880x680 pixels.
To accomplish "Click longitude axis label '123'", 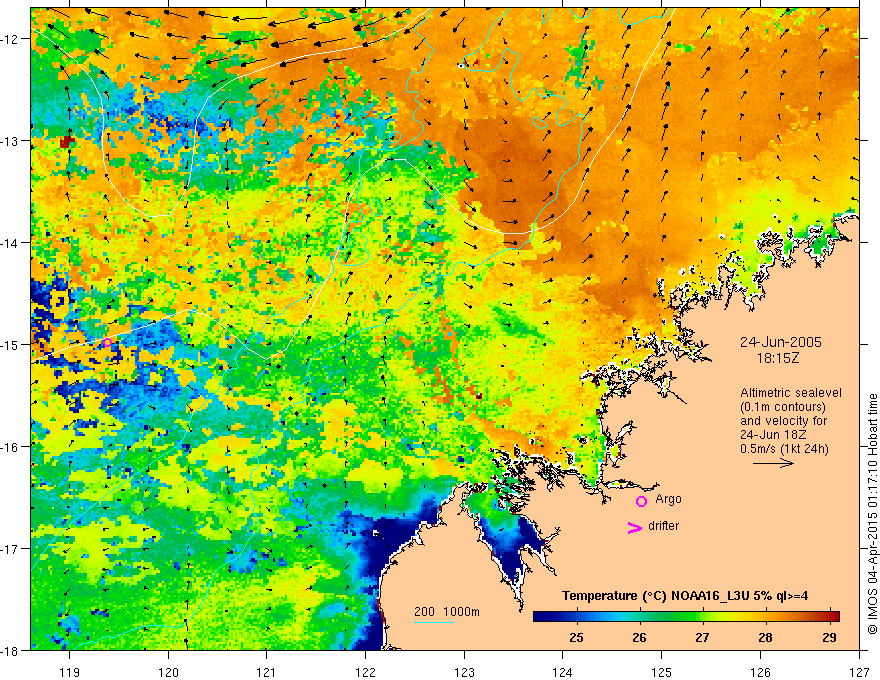I will click(464, 672).
